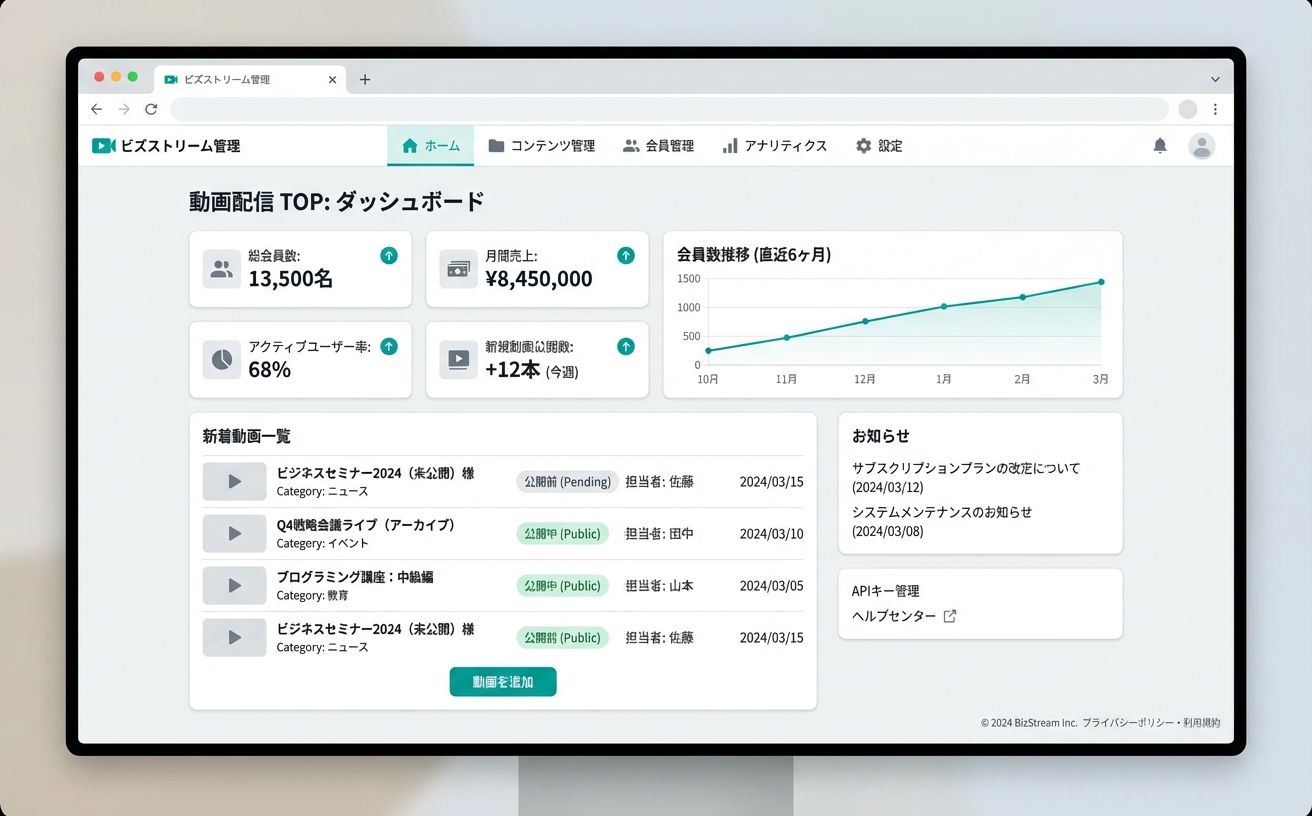The width and height of the screenshot is (1312, 816).
Task: Open the プライバシーポリシー link
Action: pos(1120,723)
